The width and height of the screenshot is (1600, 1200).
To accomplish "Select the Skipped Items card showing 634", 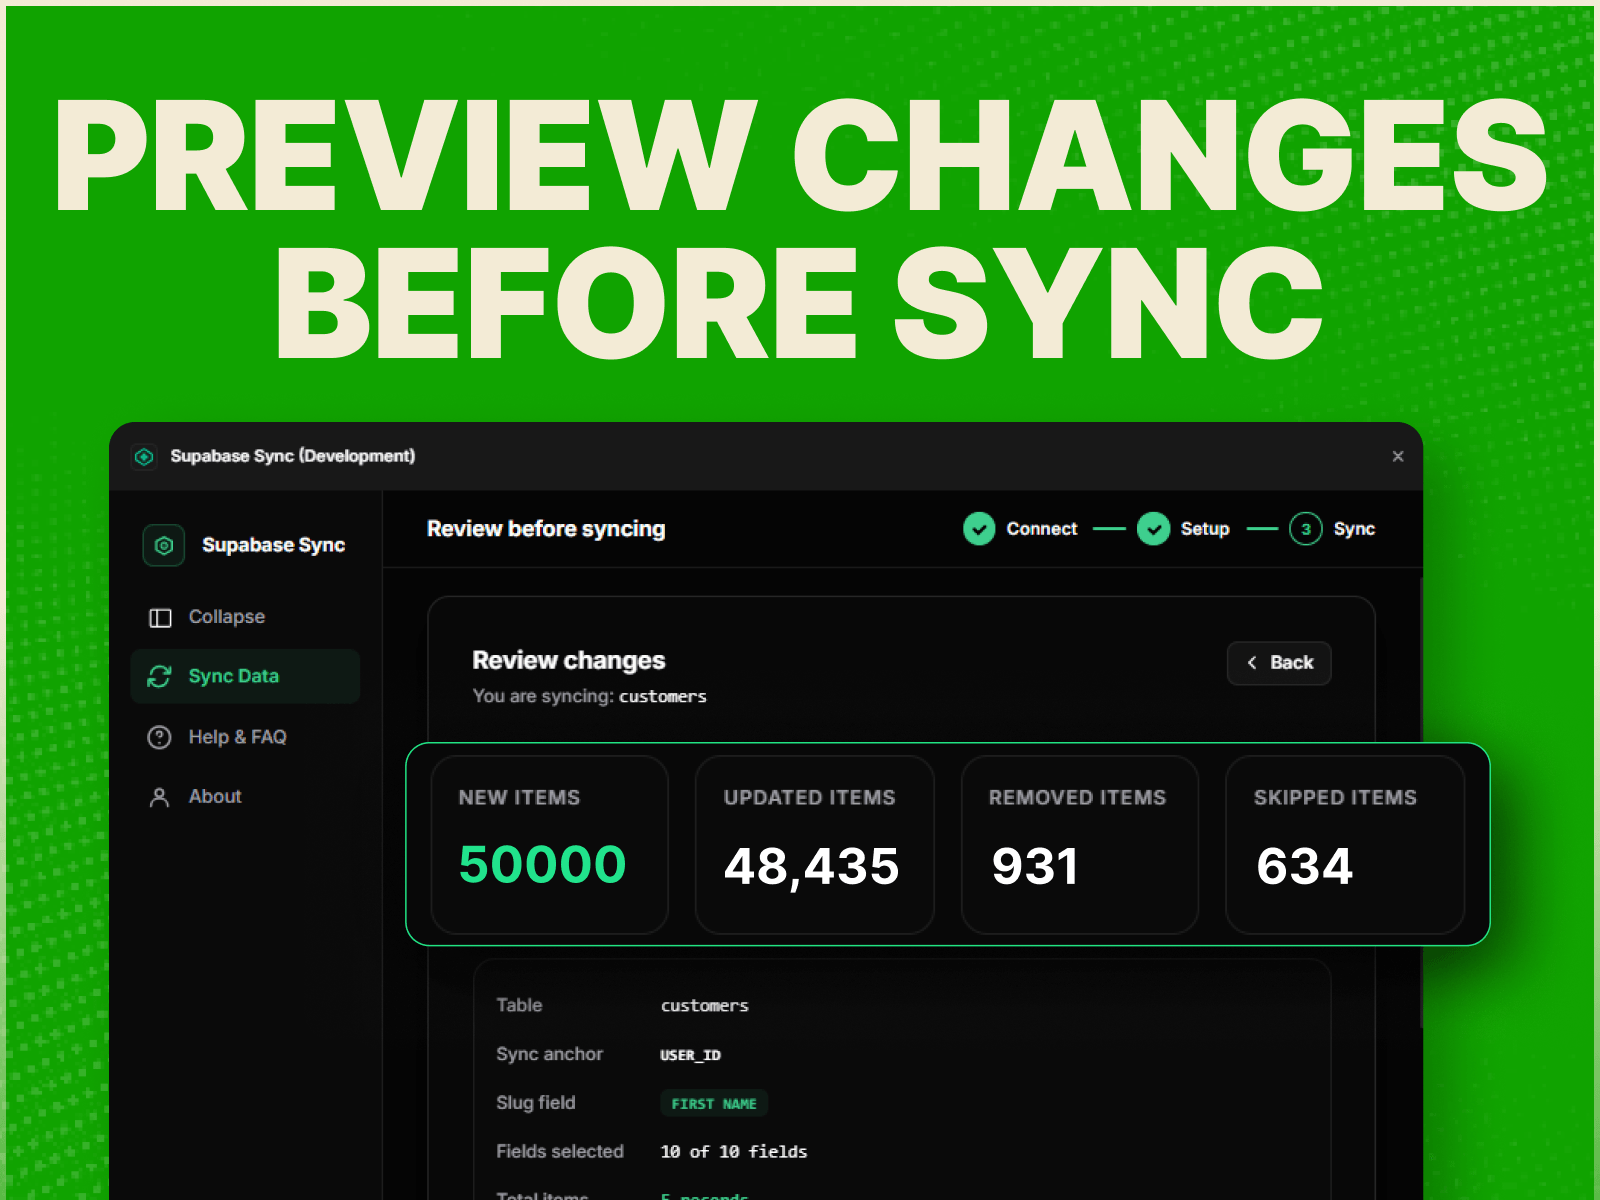I will (1345, 845).
